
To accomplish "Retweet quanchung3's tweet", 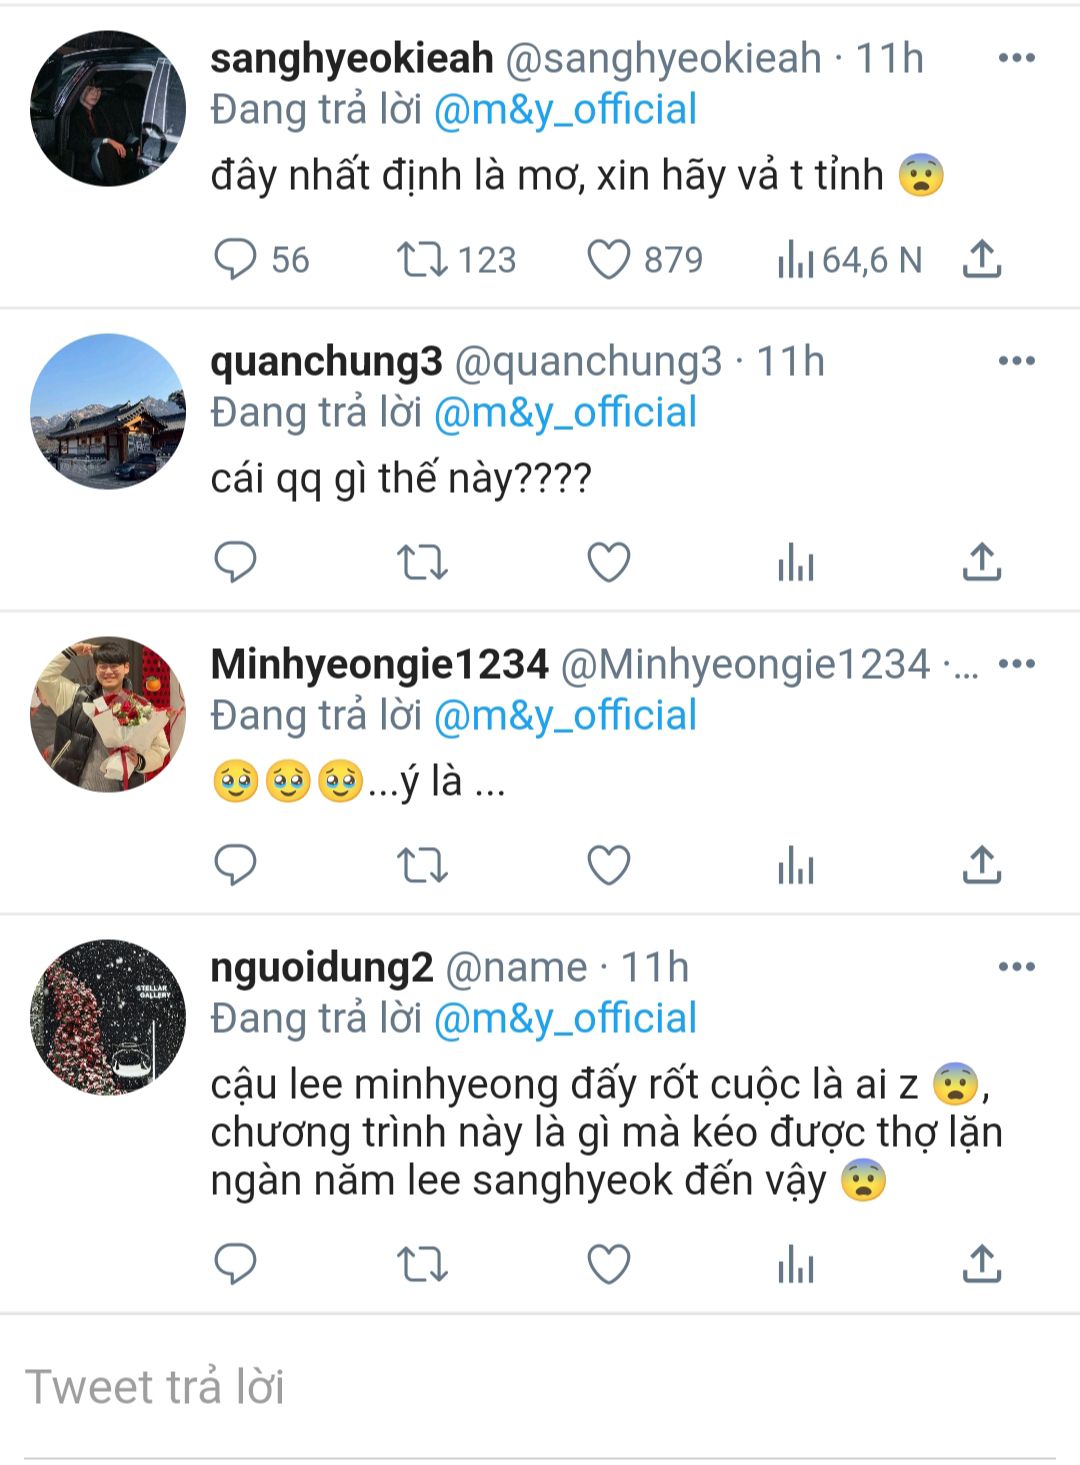I will coord(422,562).
